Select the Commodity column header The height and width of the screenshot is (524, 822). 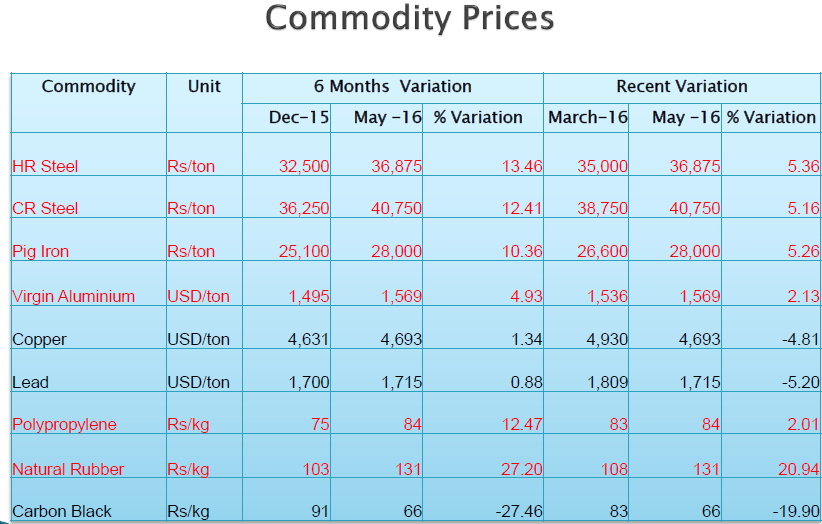click(x=88, y=86)
